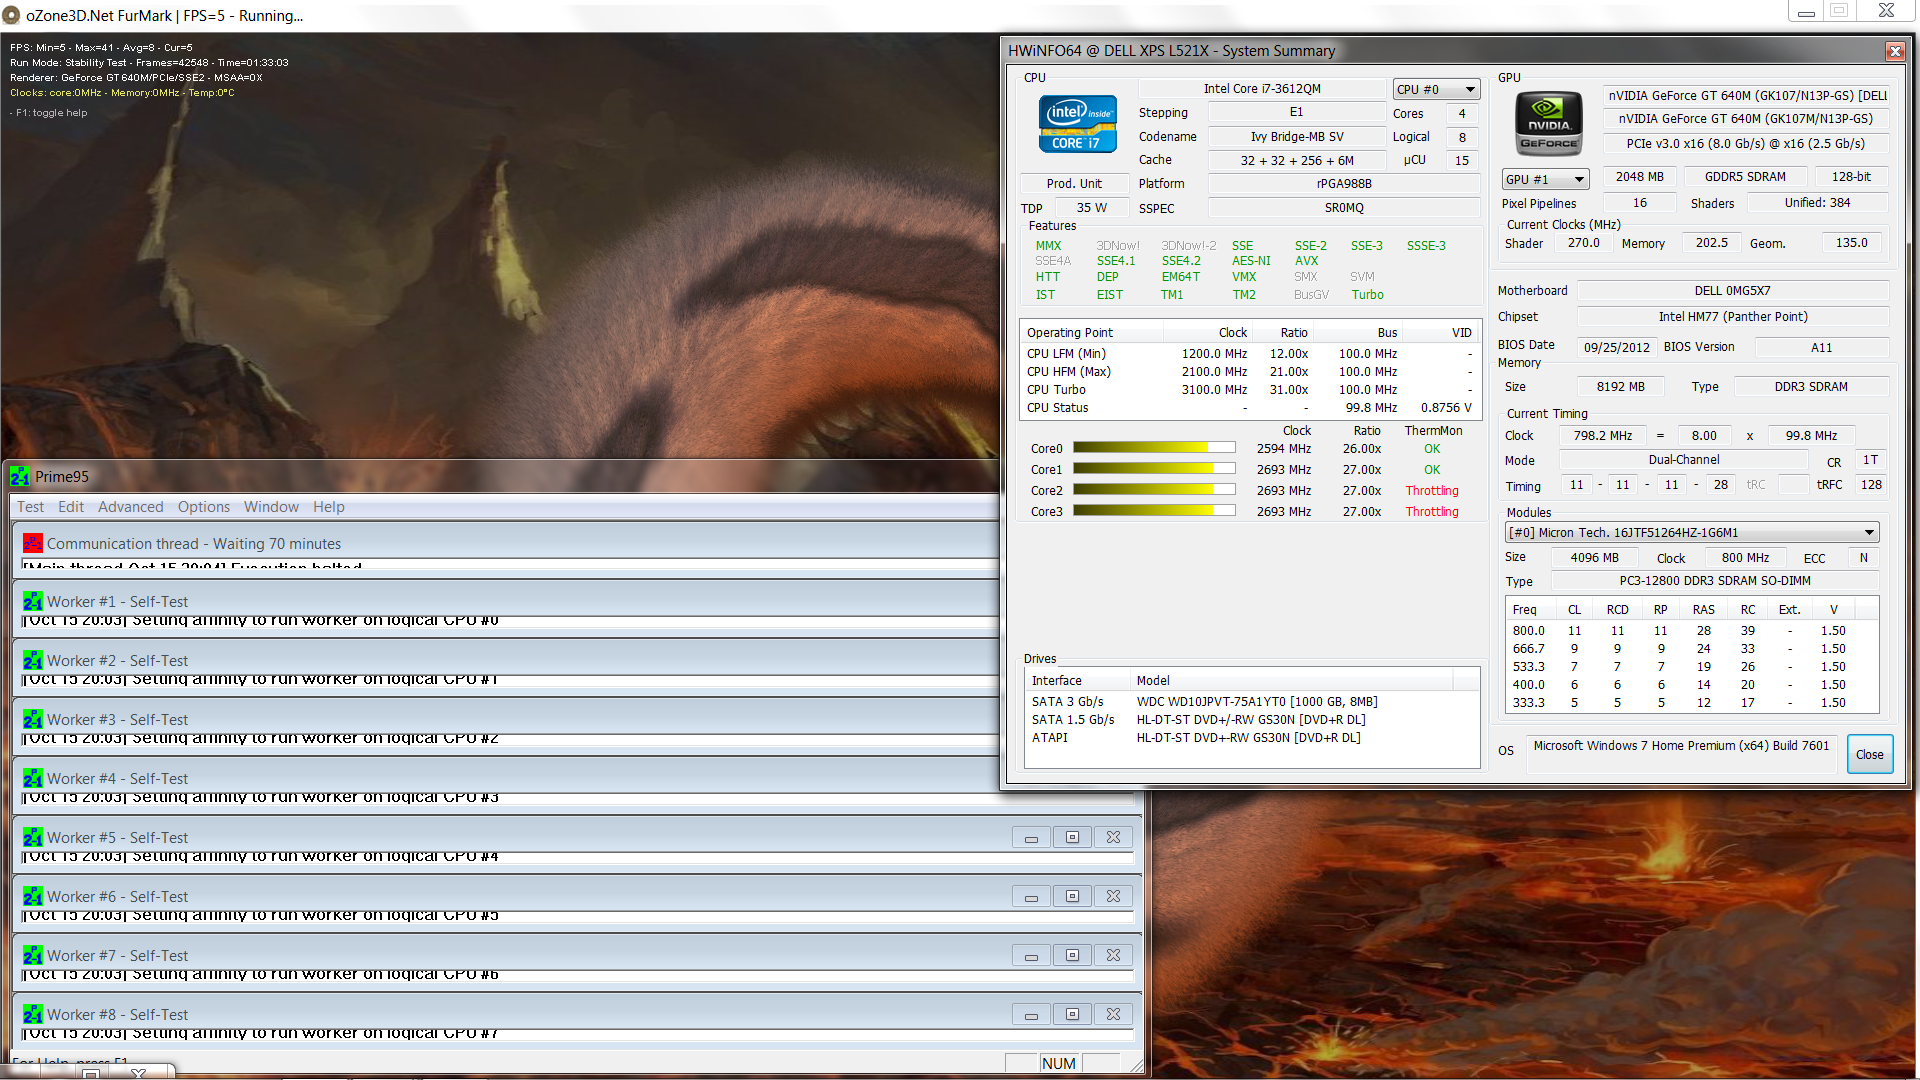Minimize the Worker #5 sub-window
The image size is (1920, 1080).
(1031, 837)
